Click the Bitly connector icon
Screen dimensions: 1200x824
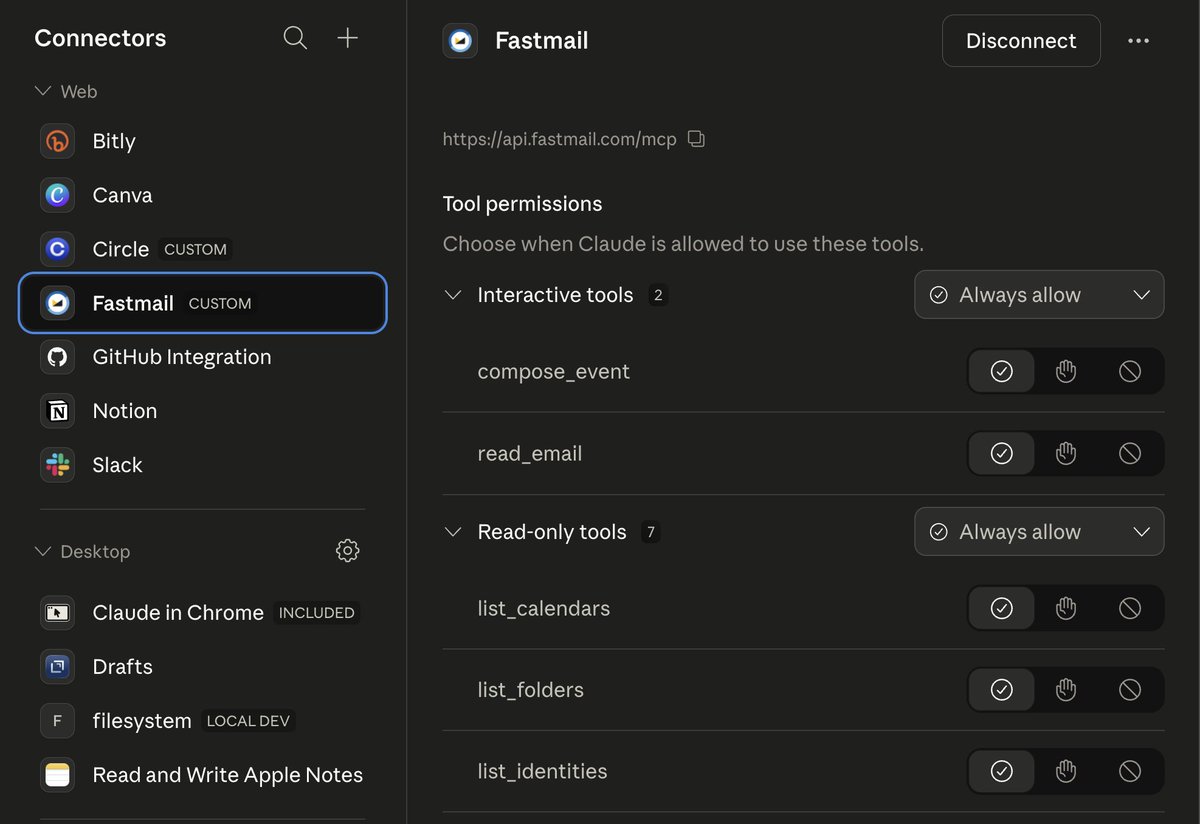(x=58, y=141)
